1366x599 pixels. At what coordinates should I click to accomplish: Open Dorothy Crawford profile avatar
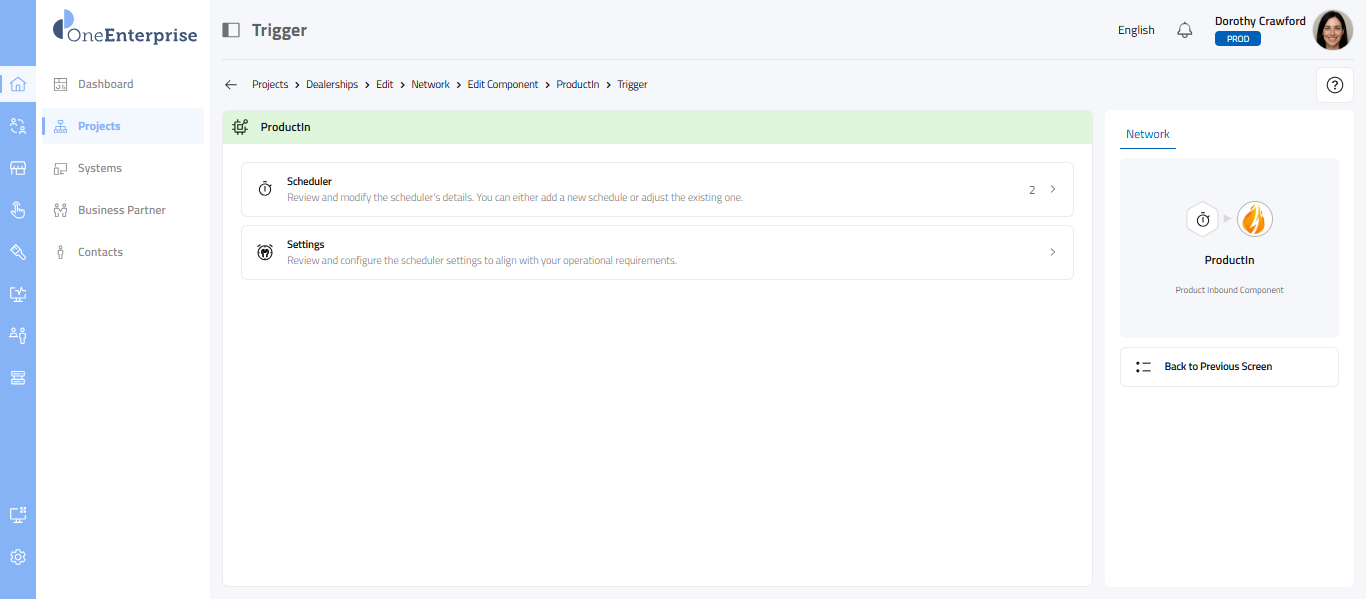(1332, 30)
